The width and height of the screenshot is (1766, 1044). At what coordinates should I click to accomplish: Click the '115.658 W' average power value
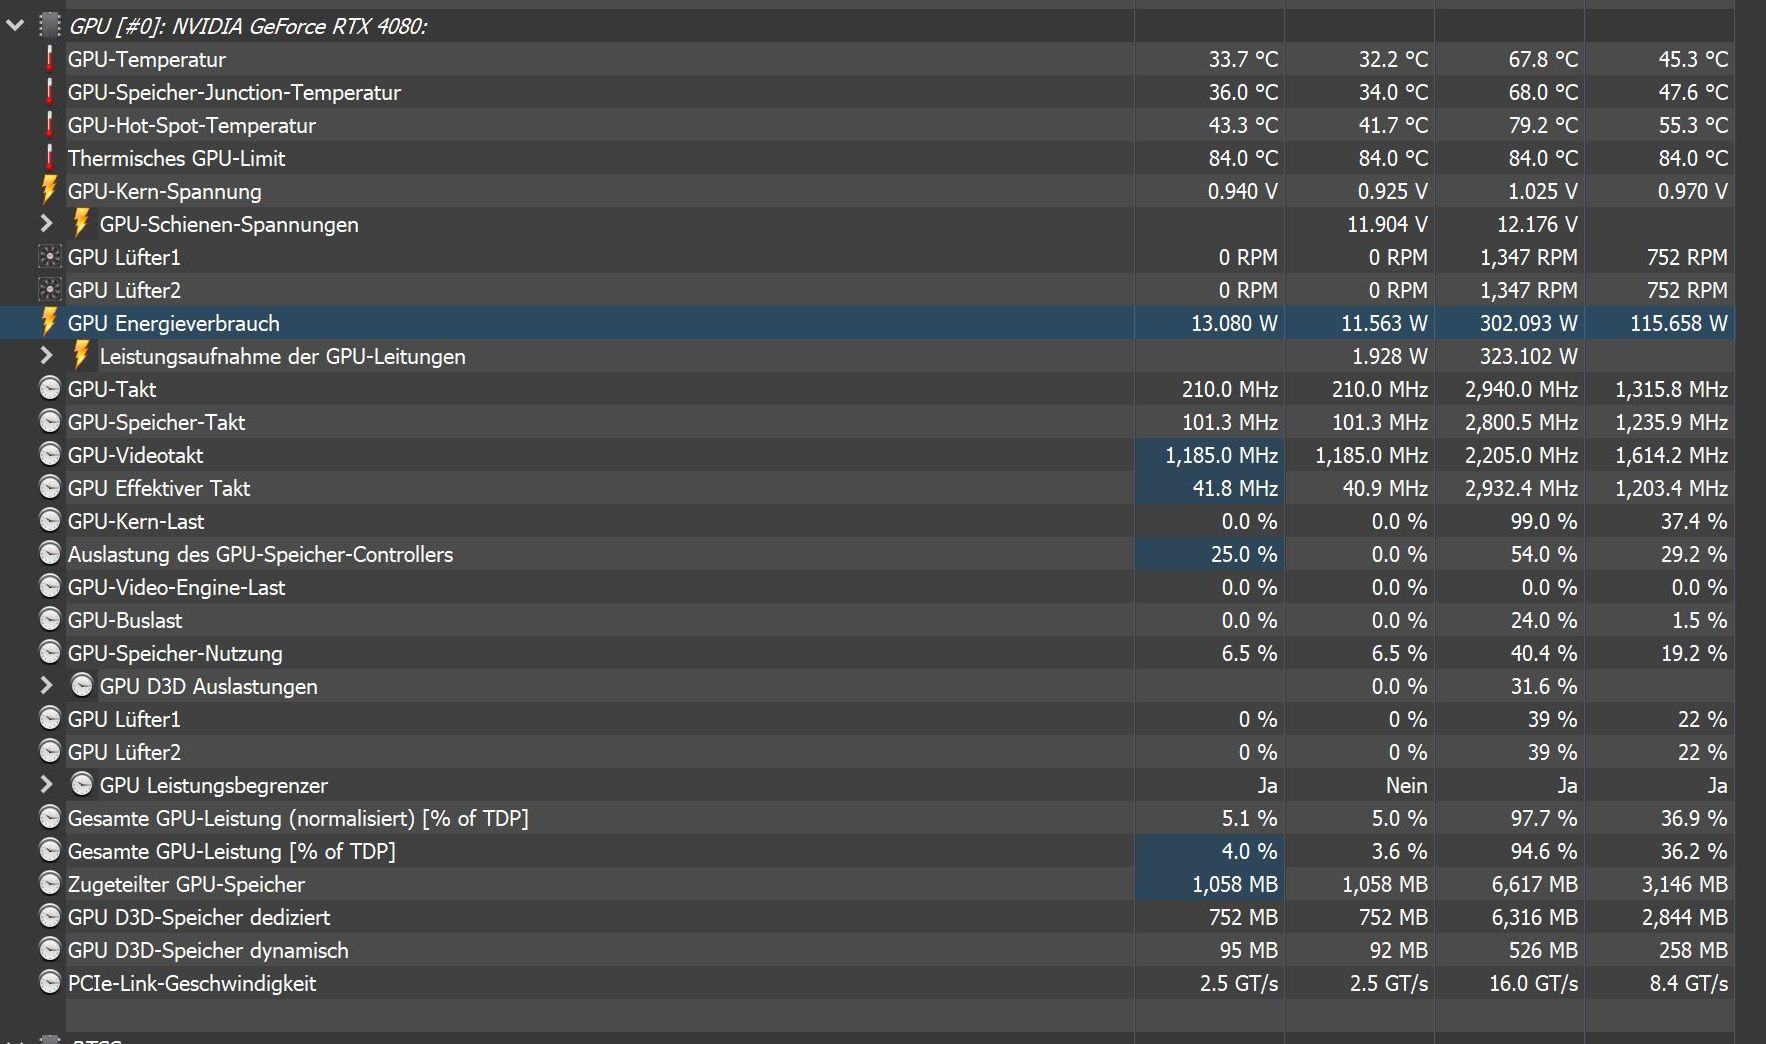(1679, 324)
